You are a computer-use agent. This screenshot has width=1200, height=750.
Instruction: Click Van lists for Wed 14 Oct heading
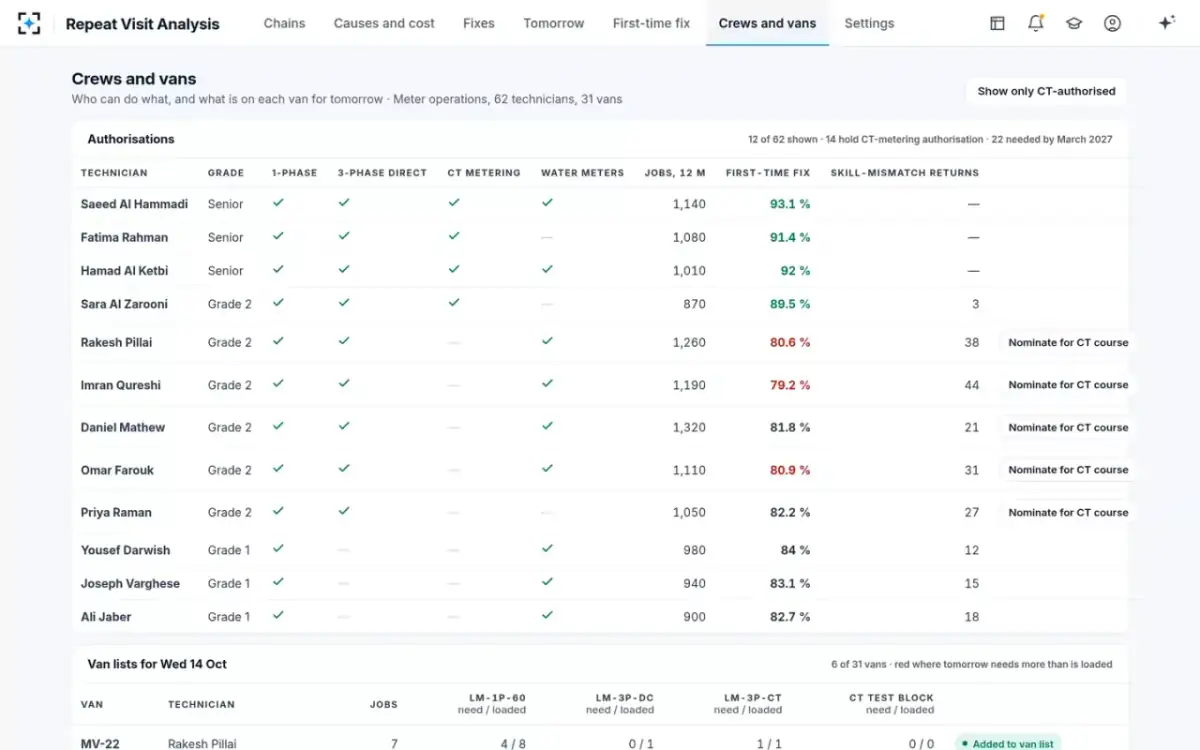pyautogui.click(x=157, y=664)
